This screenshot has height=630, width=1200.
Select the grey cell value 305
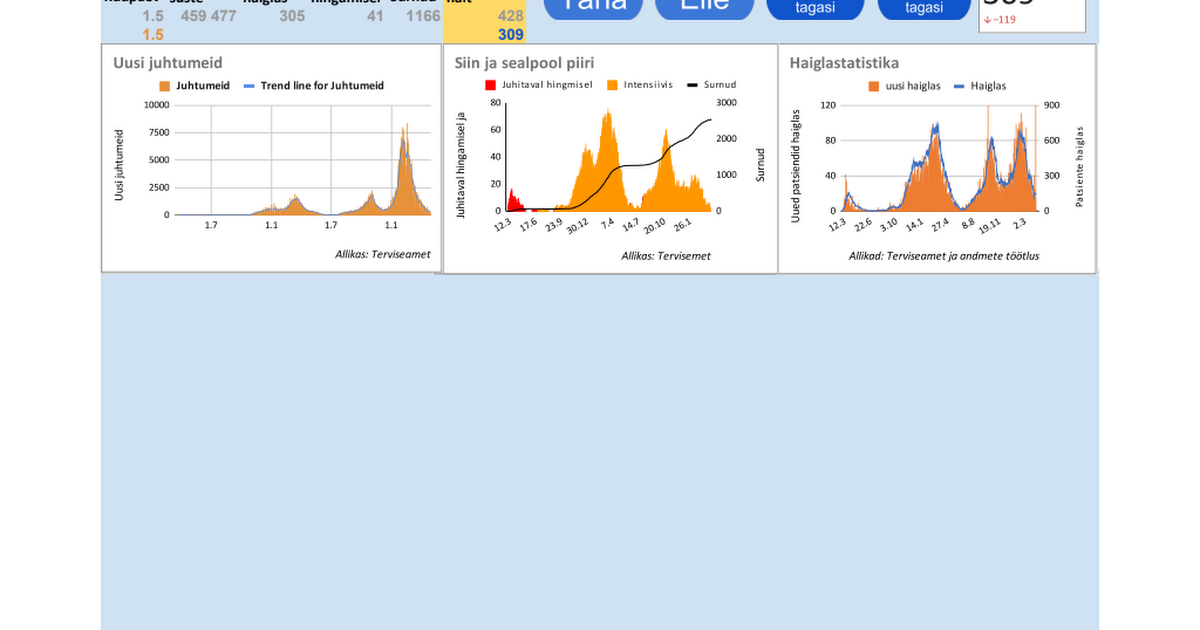pos(292,16)
